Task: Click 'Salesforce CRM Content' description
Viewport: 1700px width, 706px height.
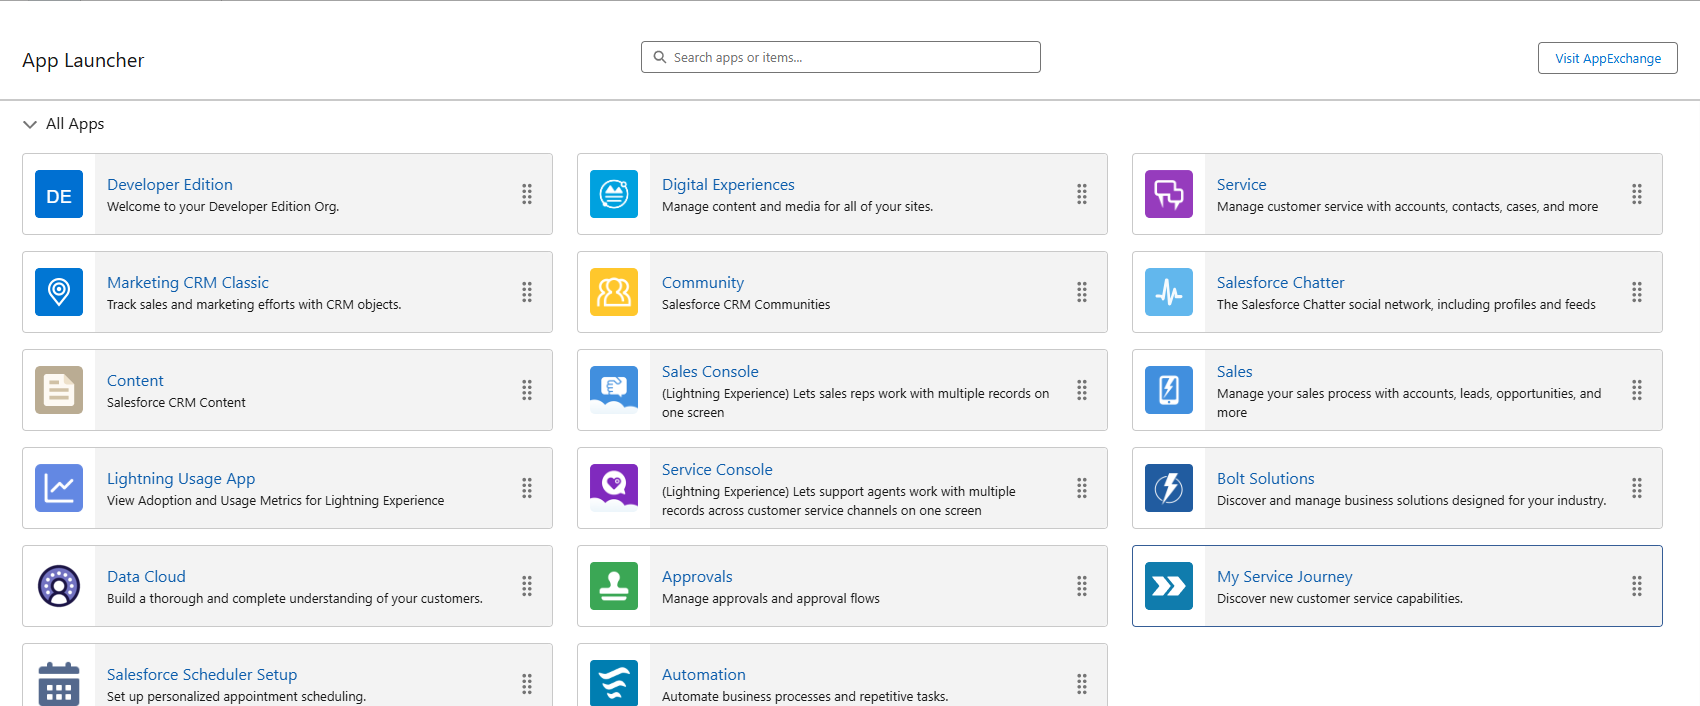Action: pos(176,403)
